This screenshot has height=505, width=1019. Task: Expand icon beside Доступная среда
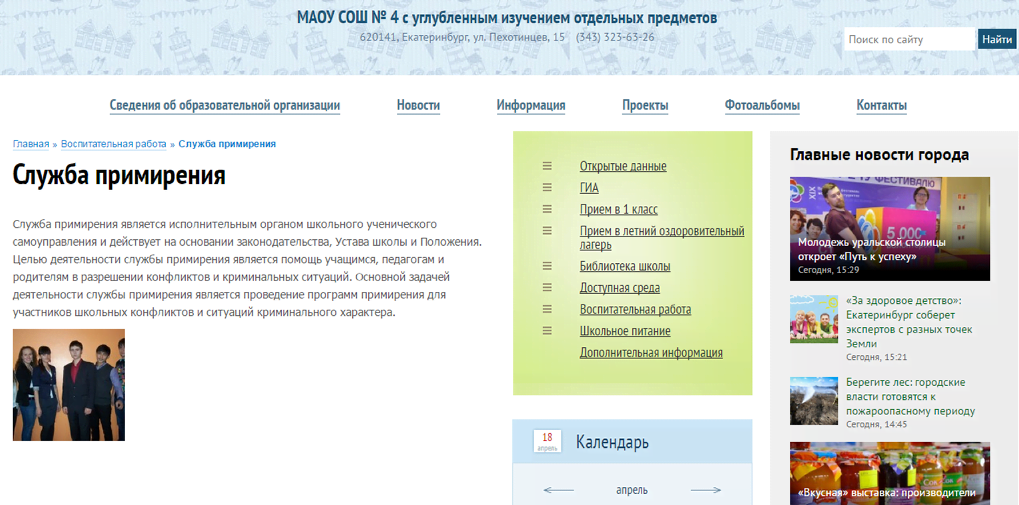click(547, 288)
